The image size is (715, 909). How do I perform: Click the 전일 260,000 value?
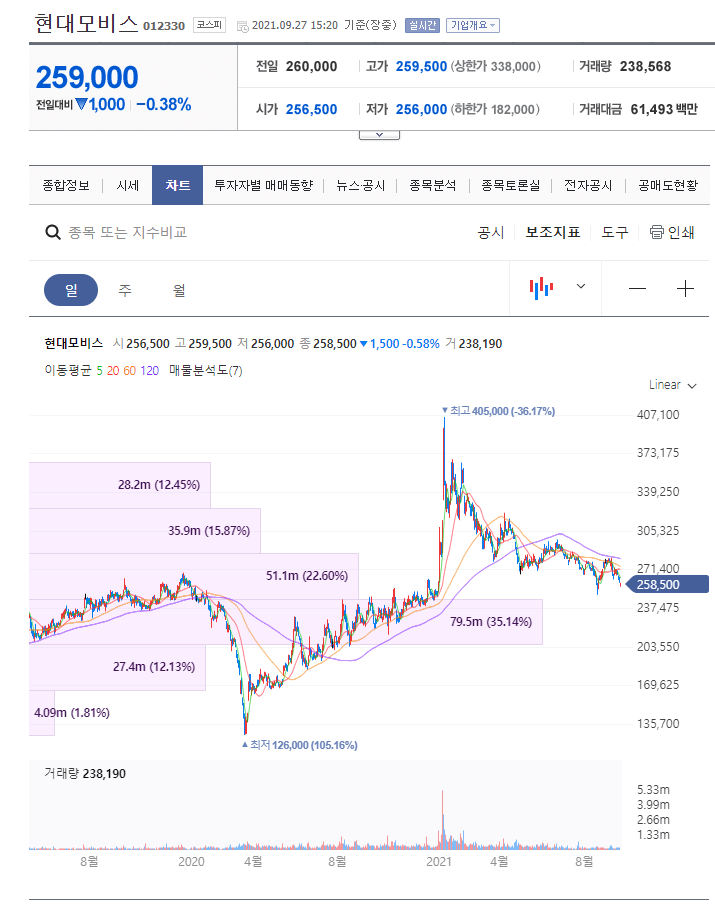tap(311, 66)
